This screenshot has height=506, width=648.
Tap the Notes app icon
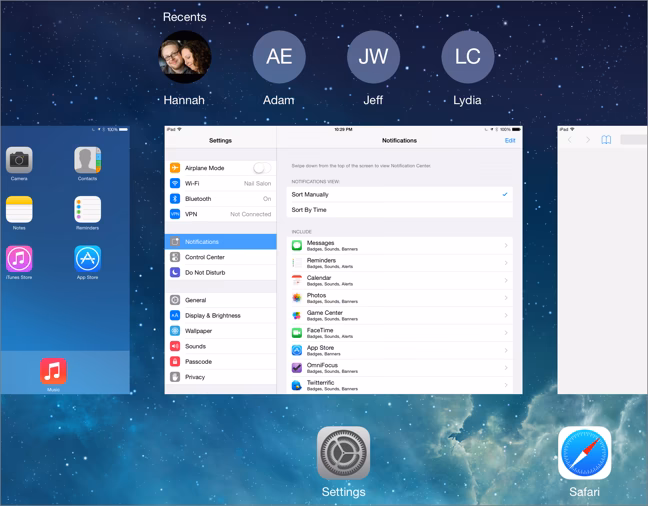[19, 209]
